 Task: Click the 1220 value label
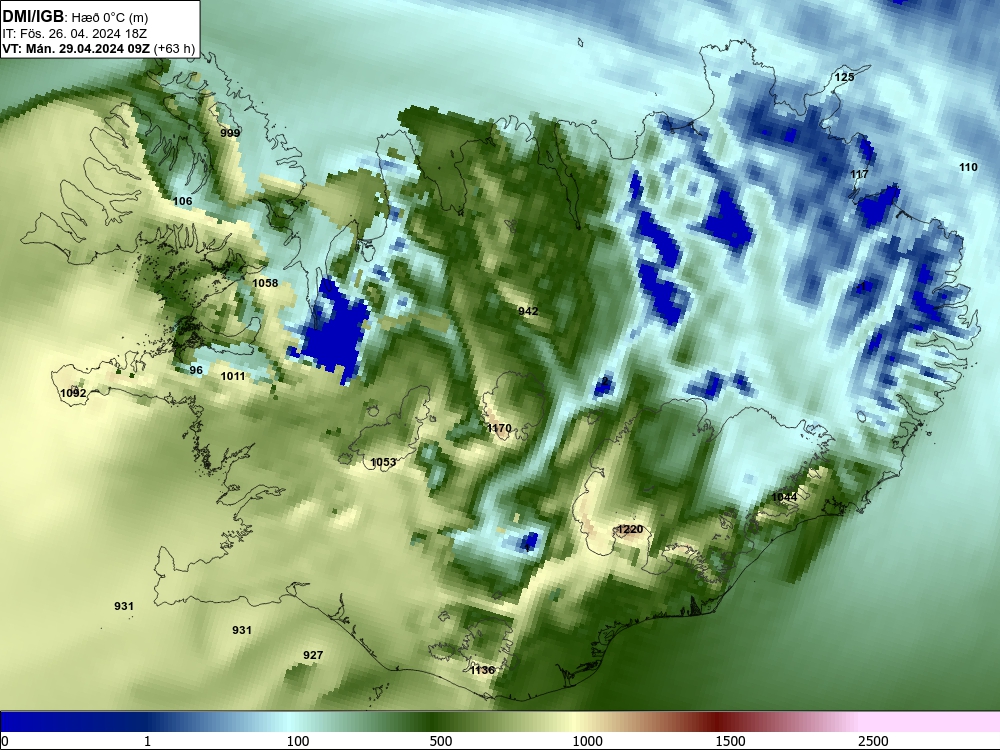coord(630,529)
